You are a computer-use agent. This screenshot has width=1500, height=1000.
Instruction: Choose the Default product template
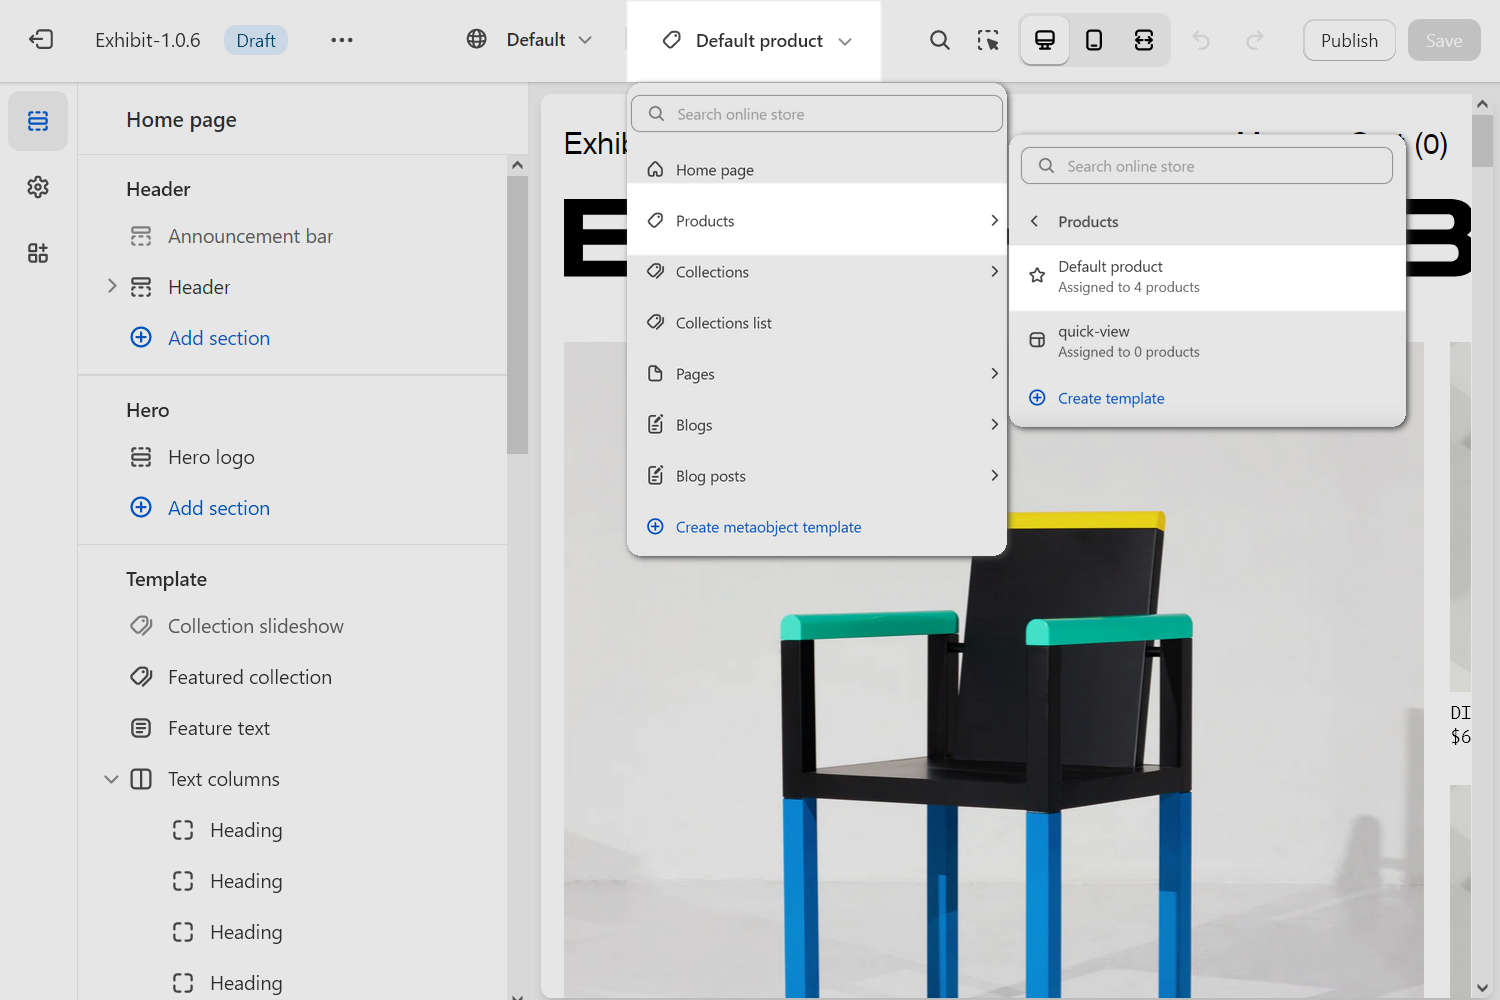[x=1208, y=277]
